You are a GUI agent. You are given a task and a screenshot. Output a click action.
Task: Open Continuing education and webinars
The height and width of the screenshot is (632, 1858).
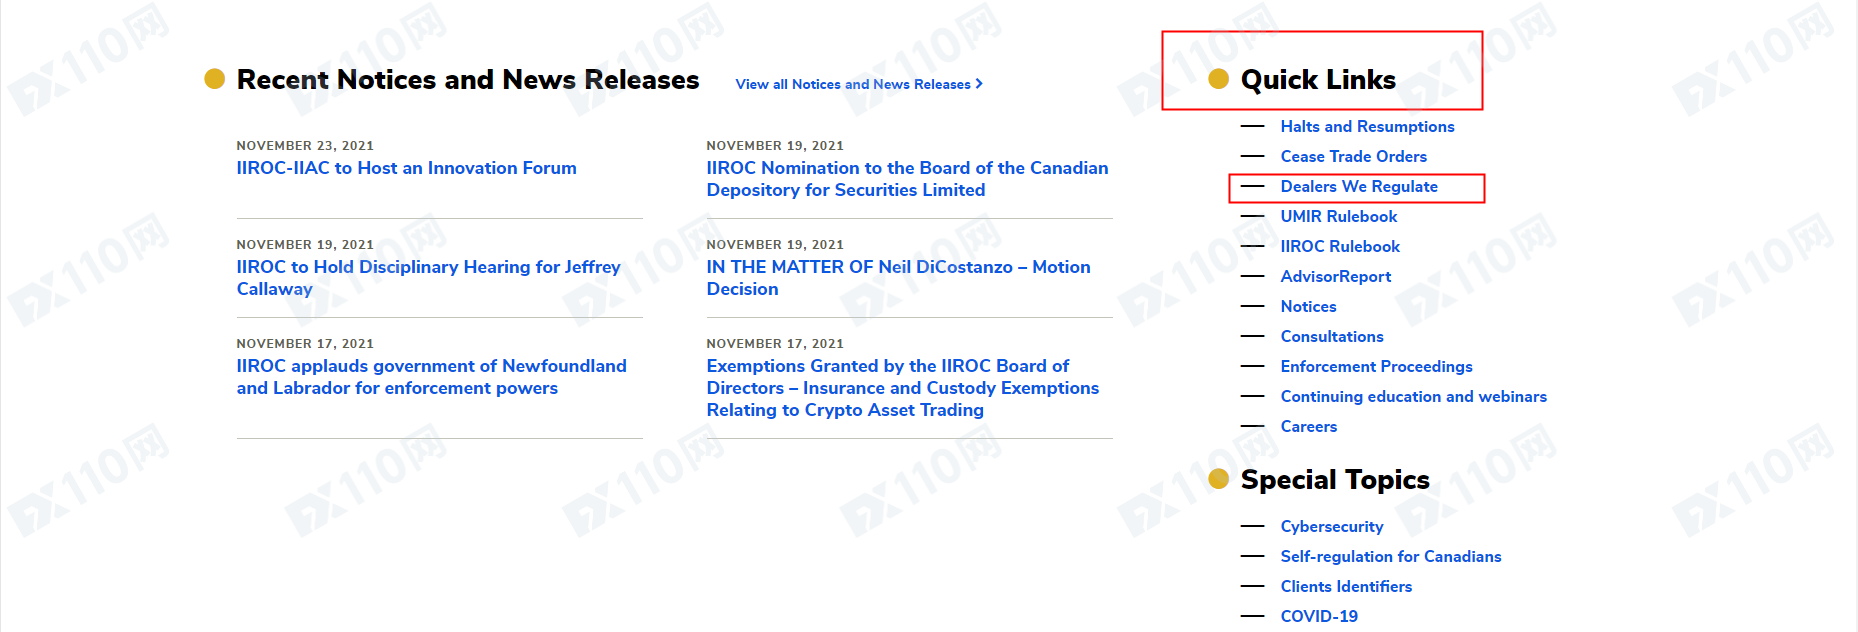[x=1413, y=396]
